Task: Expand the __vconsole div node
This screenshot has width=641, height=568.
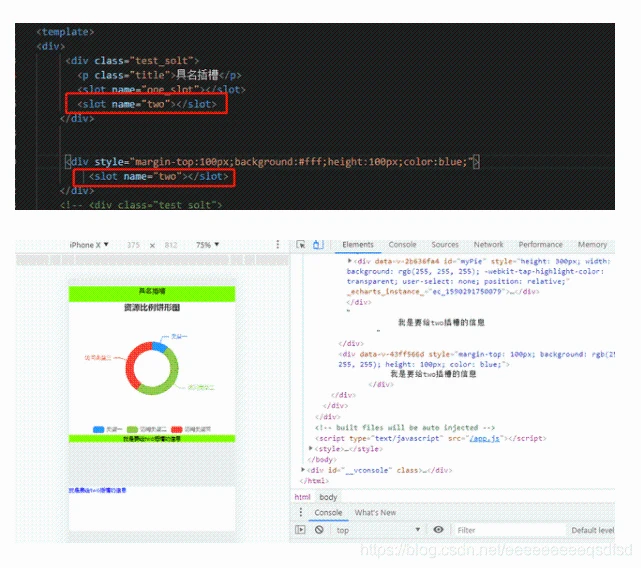Action: point(304,469)
